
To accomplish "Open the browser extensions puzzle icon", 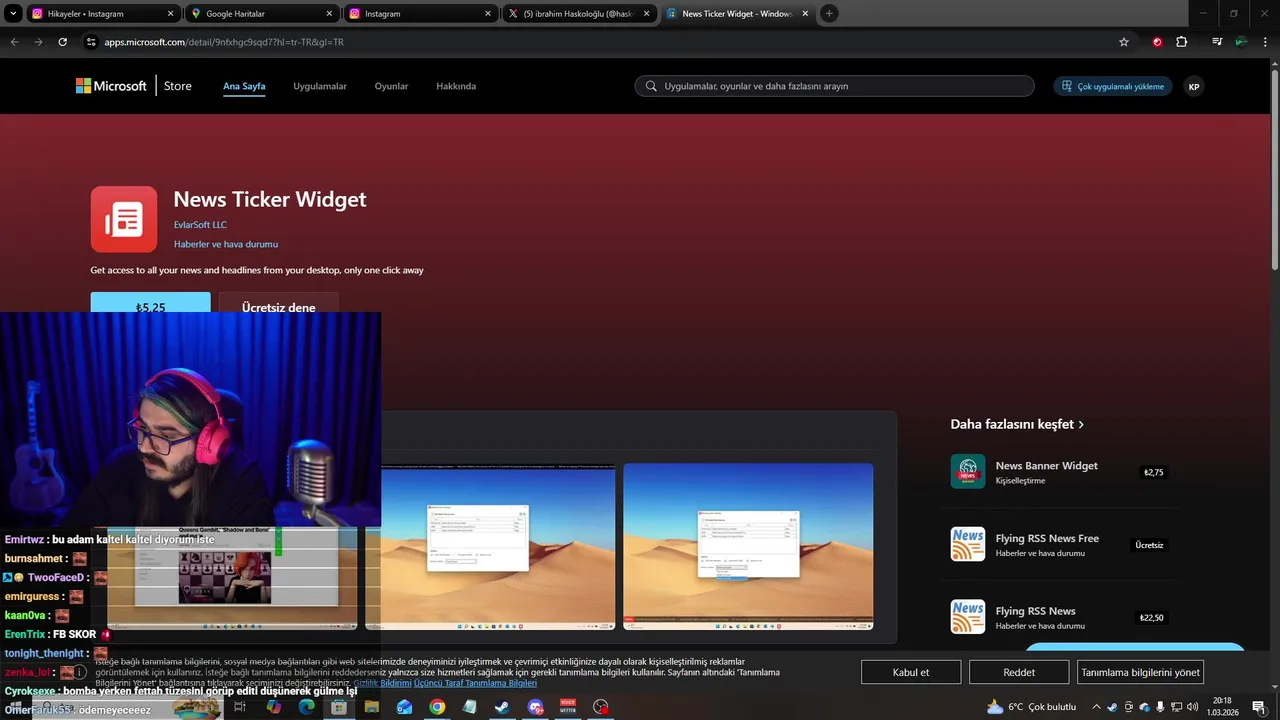I will 1182,42.
